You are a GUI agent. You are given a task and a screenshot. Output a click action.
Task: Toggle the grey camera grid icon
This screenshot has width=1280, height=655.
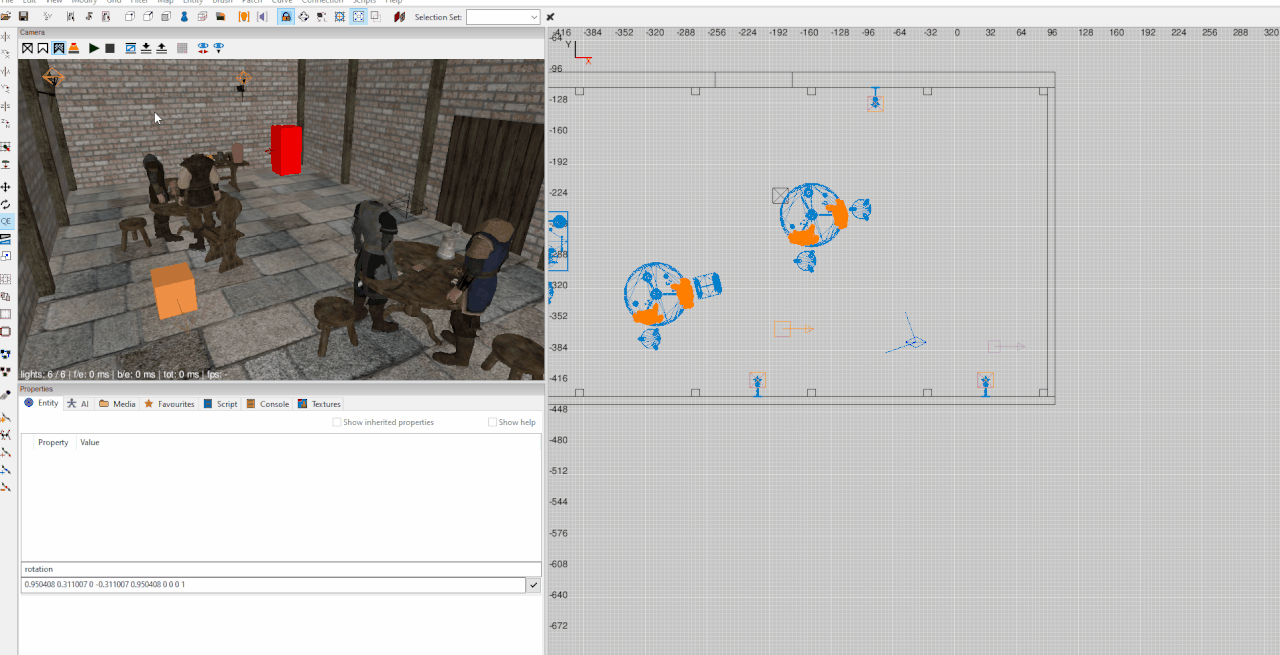click(182, 48)
